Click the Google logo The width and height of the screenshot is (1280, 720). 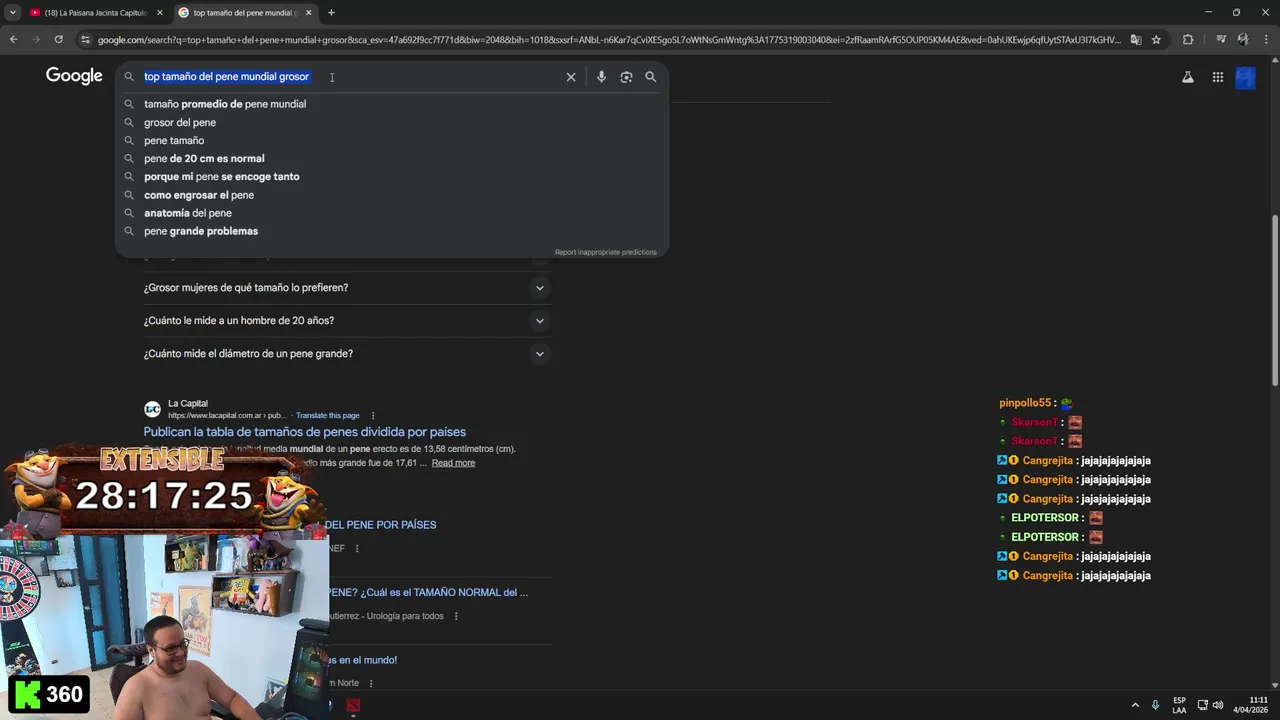(74, 76)
